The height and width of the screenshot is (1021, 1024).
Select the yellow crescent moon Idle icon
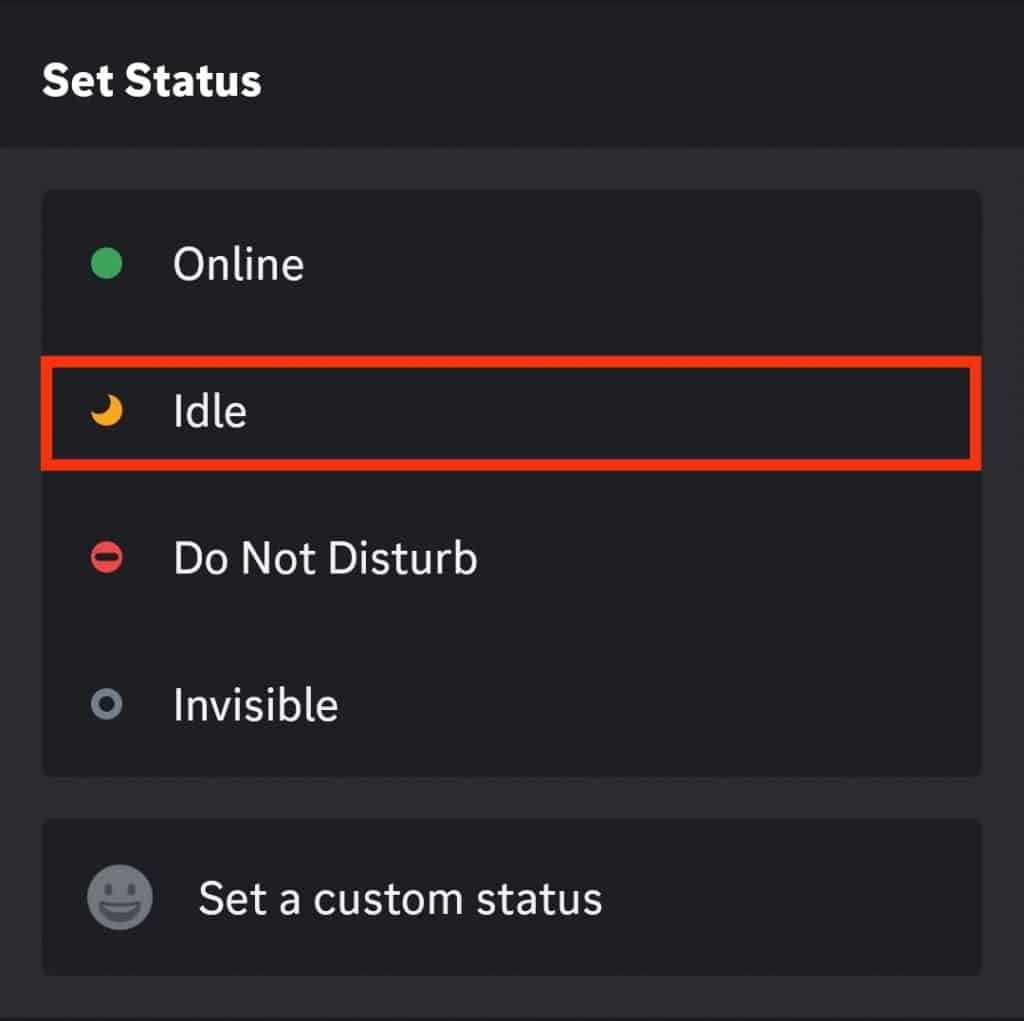point(108,410)
